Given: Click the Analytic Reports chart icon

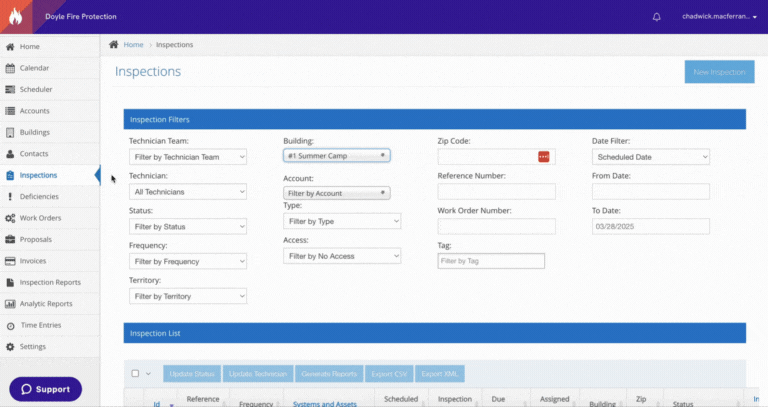Looking at the screenshot, I should pyautogui.click(x=10, y=304).
